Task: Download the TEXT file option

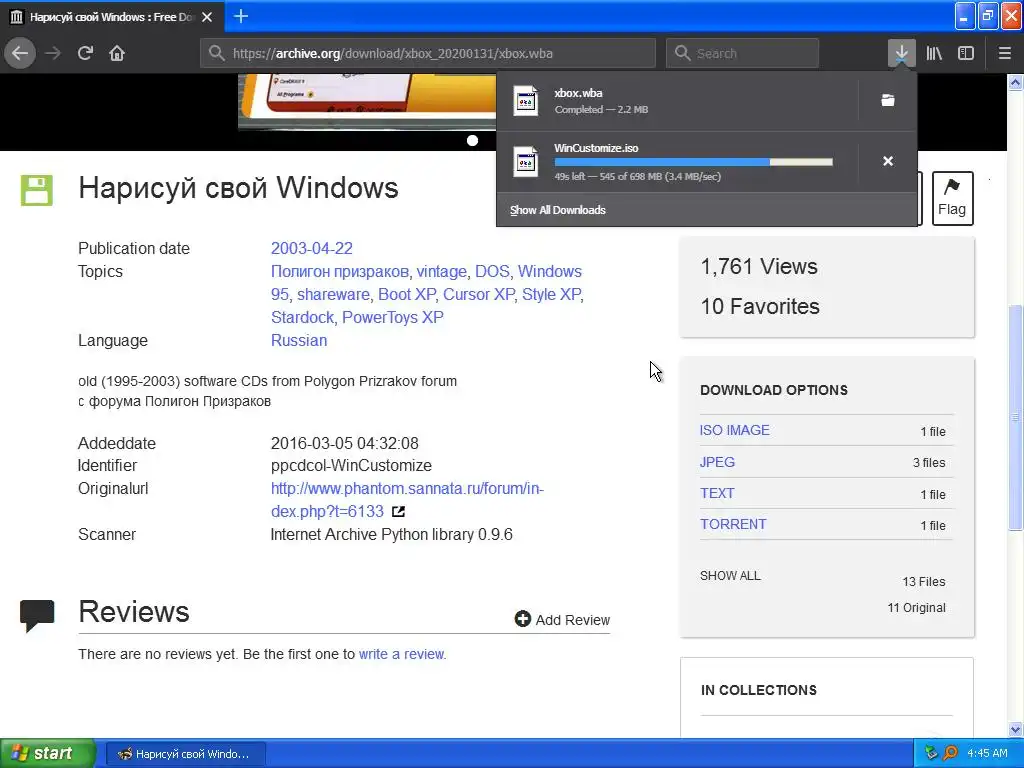Action: 717,493
